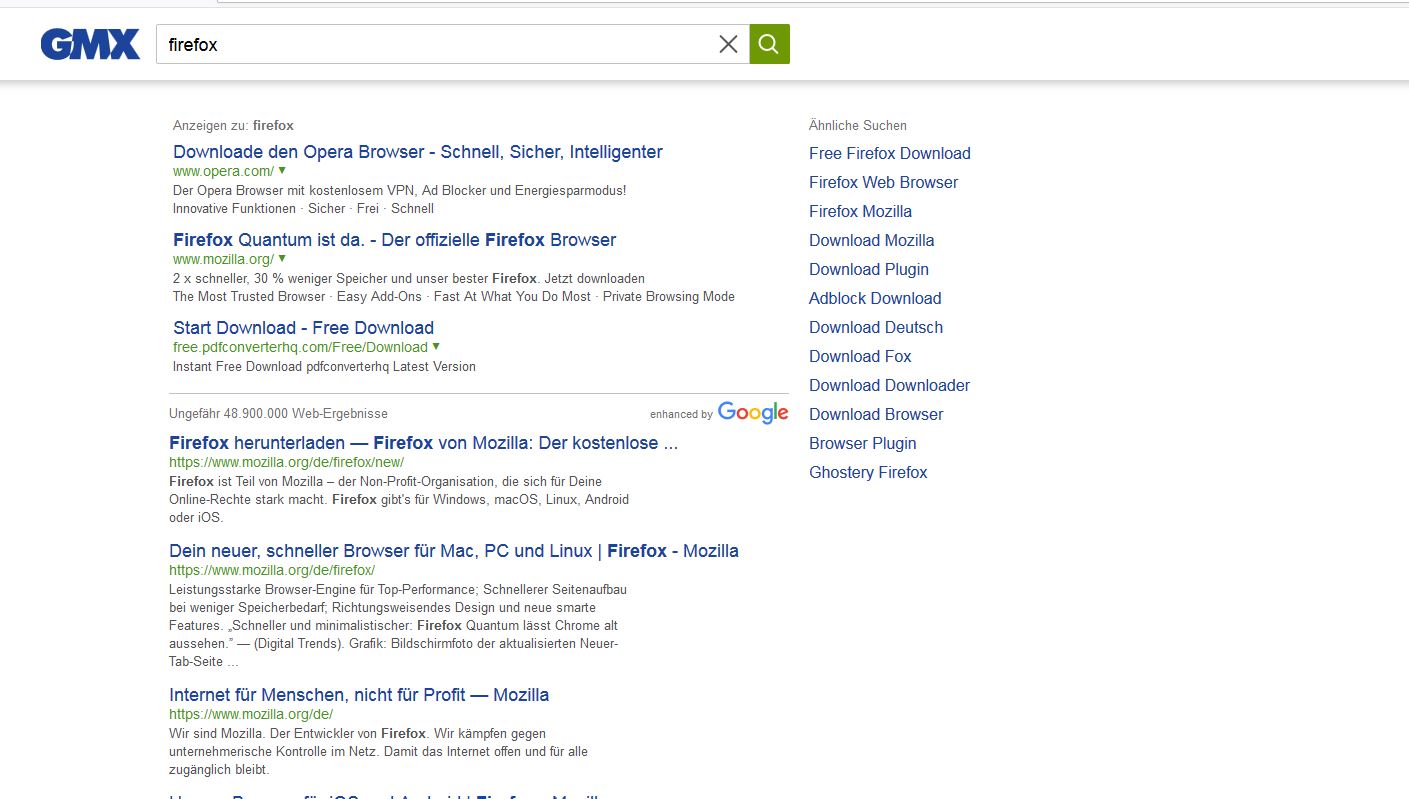Go to related search "Download Deutsch"
This screenshot has width=1409, height=799.
876,327
